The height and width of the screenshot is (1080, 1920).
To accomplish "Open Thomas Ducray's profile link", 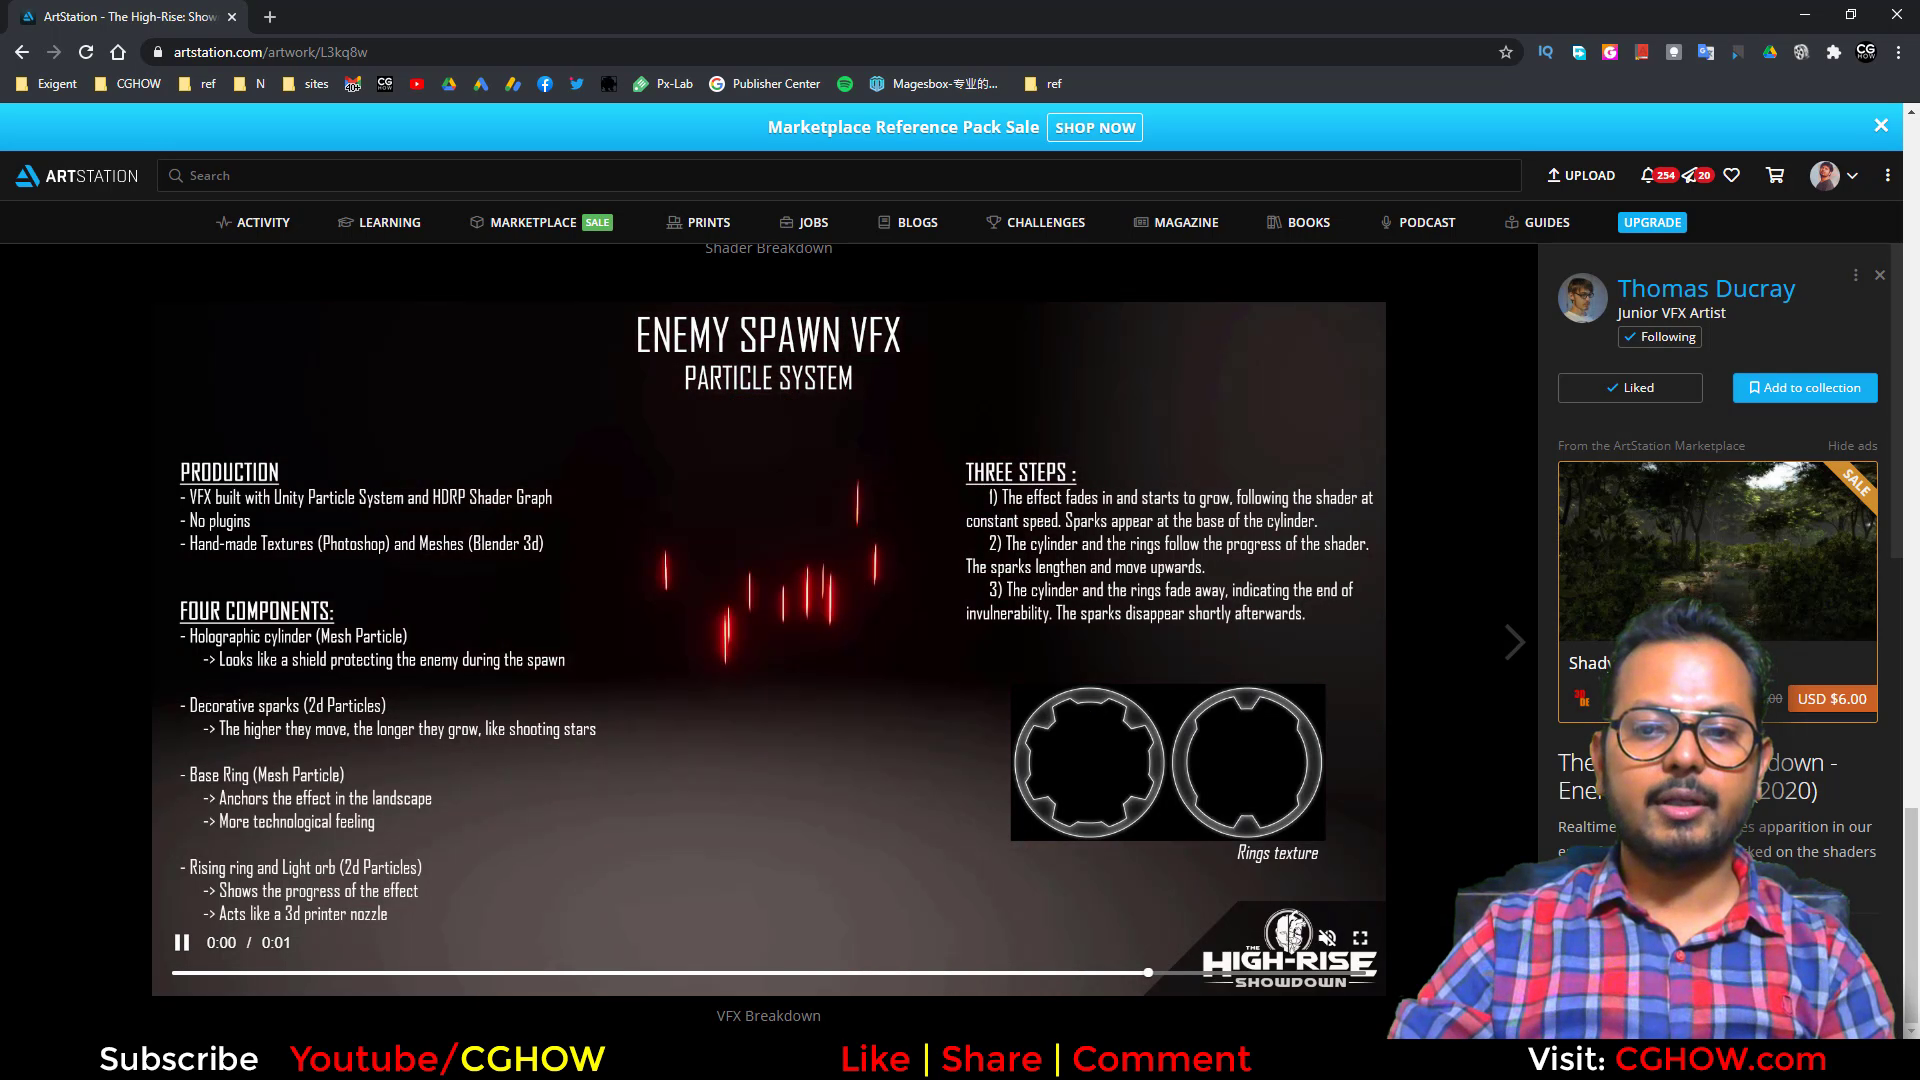I will pos(1706,288).
